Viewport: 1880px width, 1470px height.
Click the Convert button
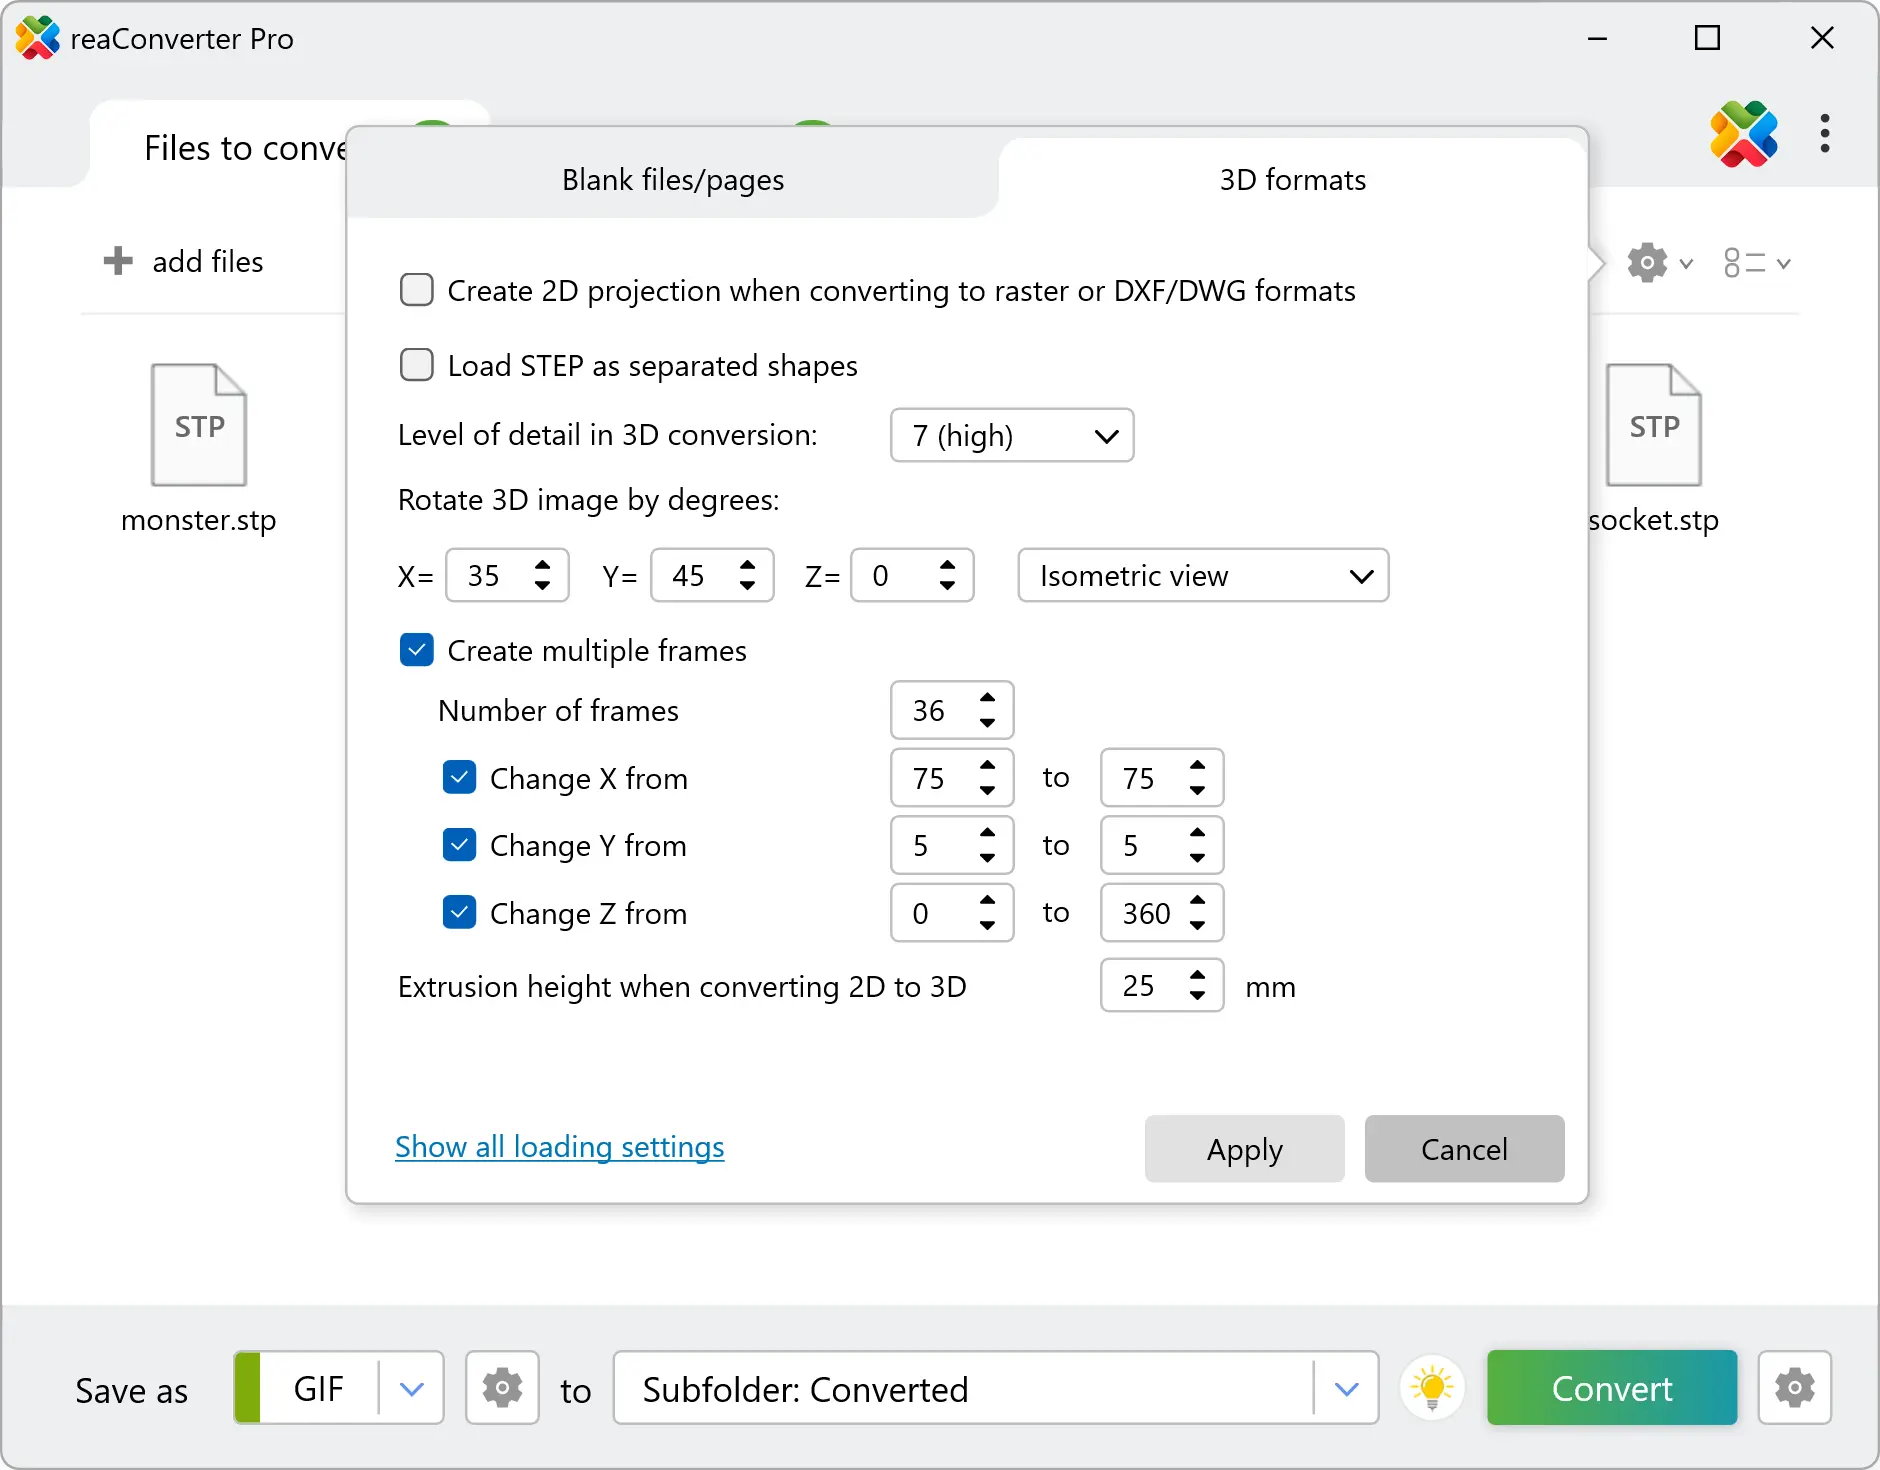pyautogui.click(x=1612, y=1388)
